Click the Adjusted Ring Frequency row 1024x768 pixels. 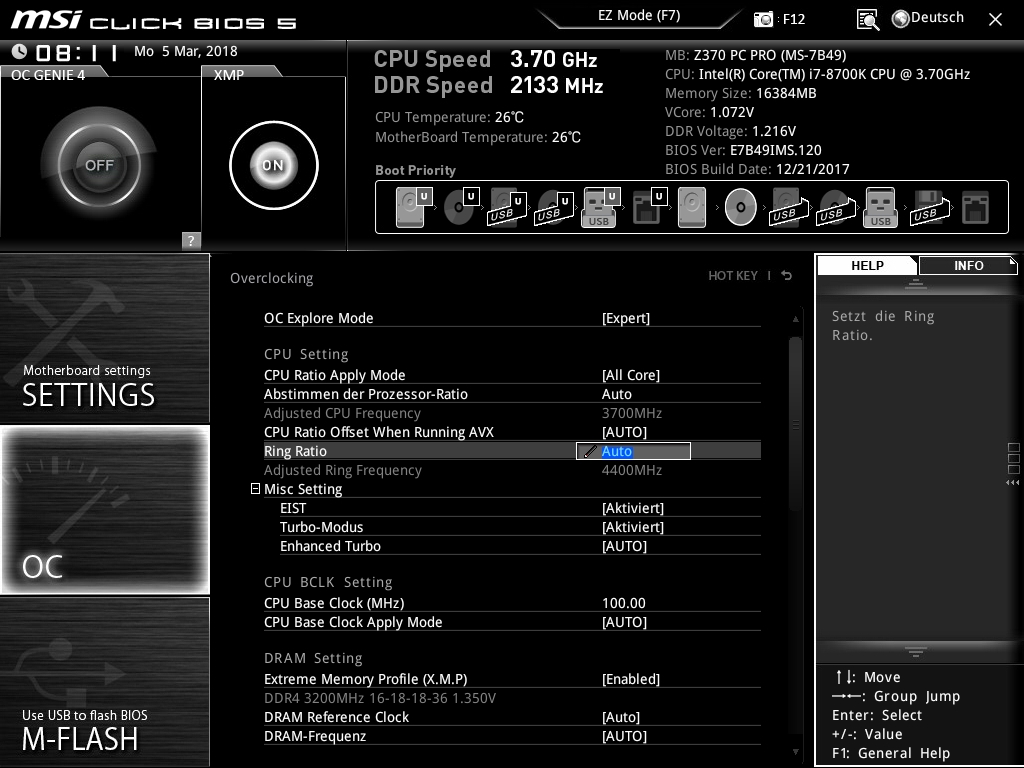(x=512, y=470)
